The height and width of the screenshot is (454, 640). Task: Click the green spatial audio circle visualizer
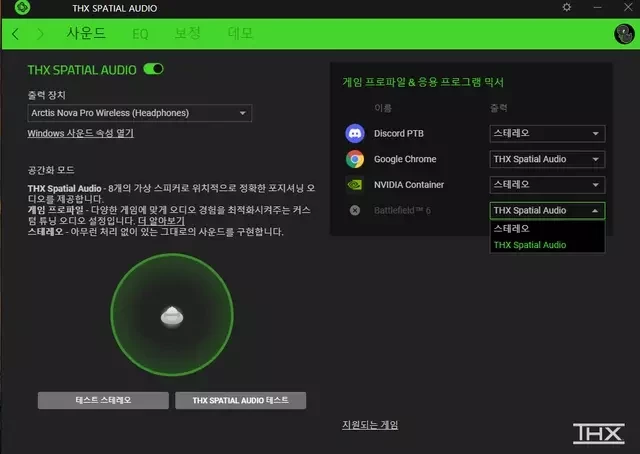point(172,314)
